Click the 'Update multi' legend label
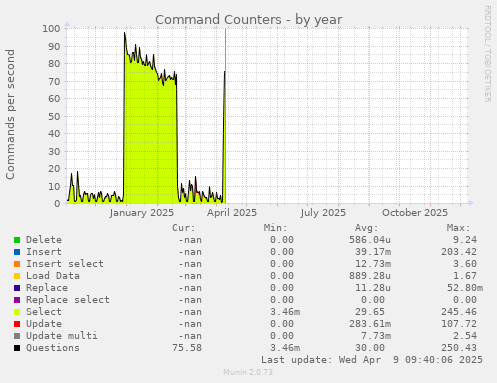 (62, 336)
